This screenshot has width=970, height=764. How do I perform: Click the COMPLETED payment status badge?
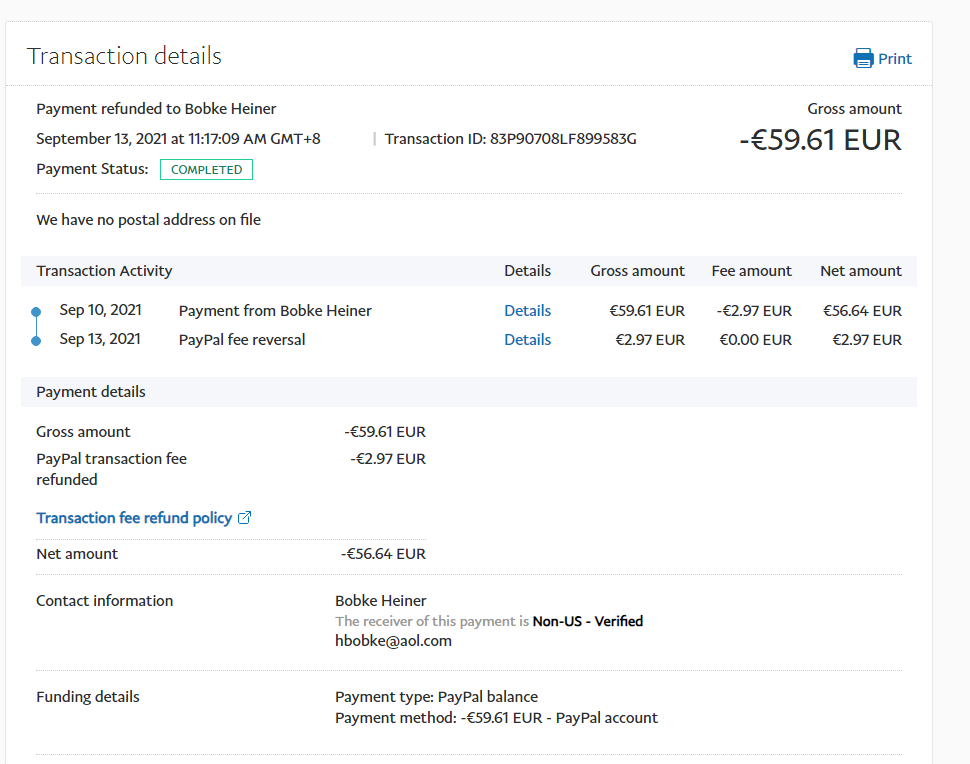pyautogui.click(x=206, y=170)
